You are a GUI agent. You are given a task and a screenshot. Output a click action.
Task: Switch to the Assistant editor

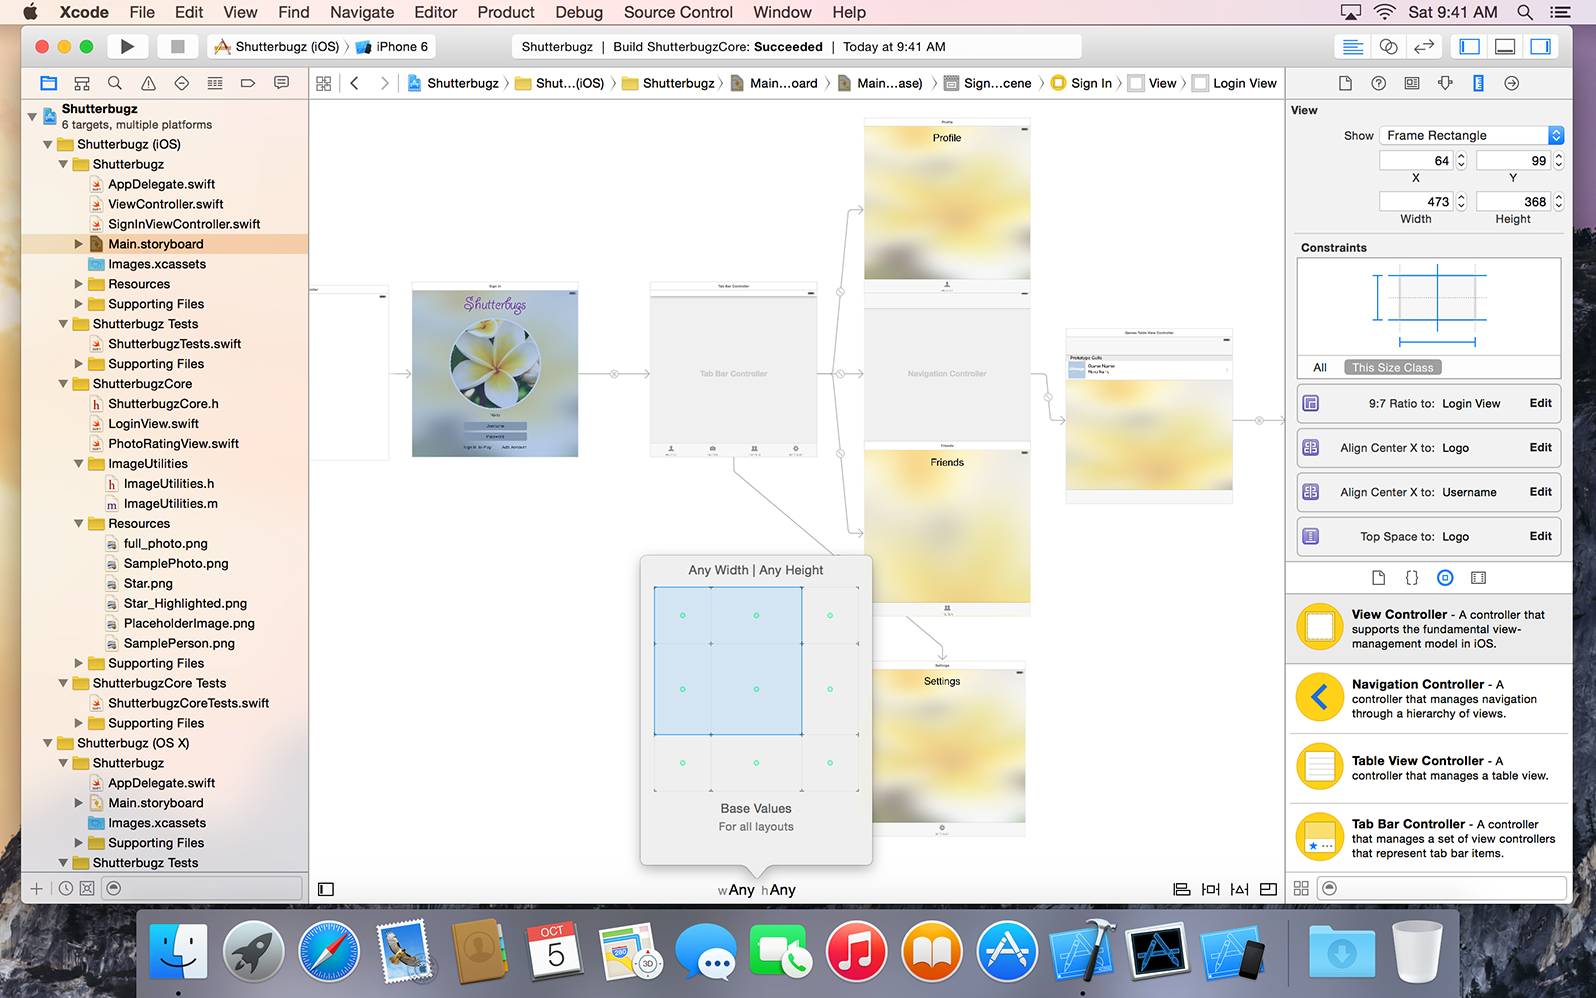click(1388, 46)
